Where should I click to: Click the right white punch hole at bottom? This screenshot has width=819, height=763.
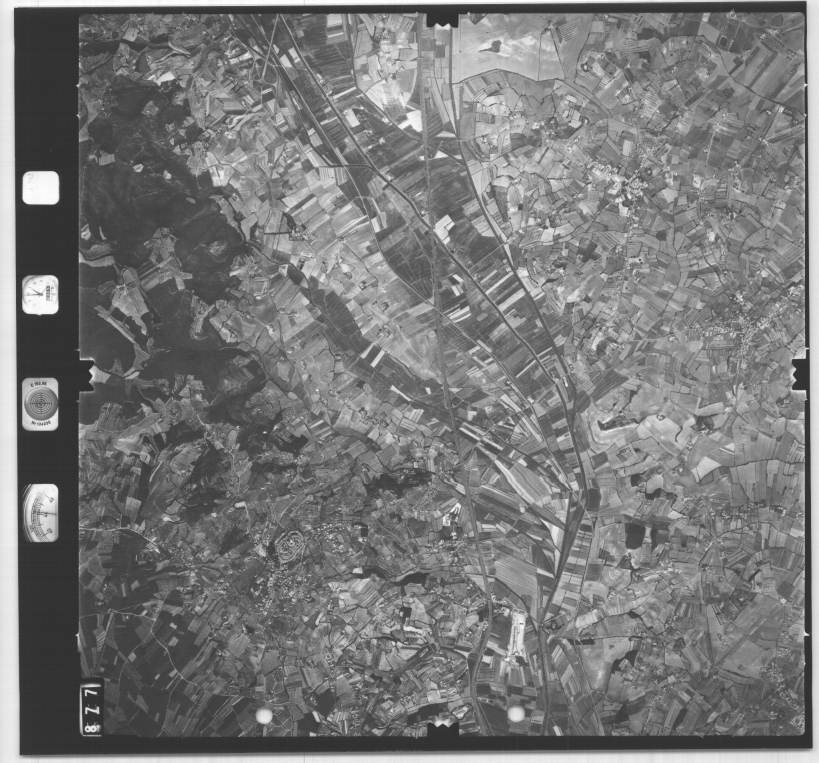516,713
